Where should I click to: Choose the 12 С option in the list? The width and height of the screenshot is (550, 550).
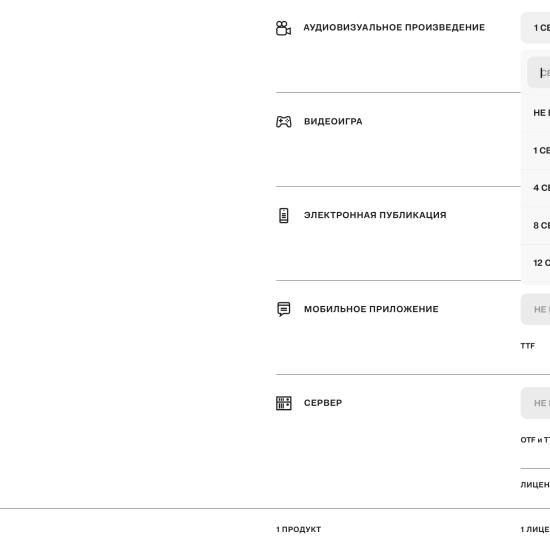535,263
